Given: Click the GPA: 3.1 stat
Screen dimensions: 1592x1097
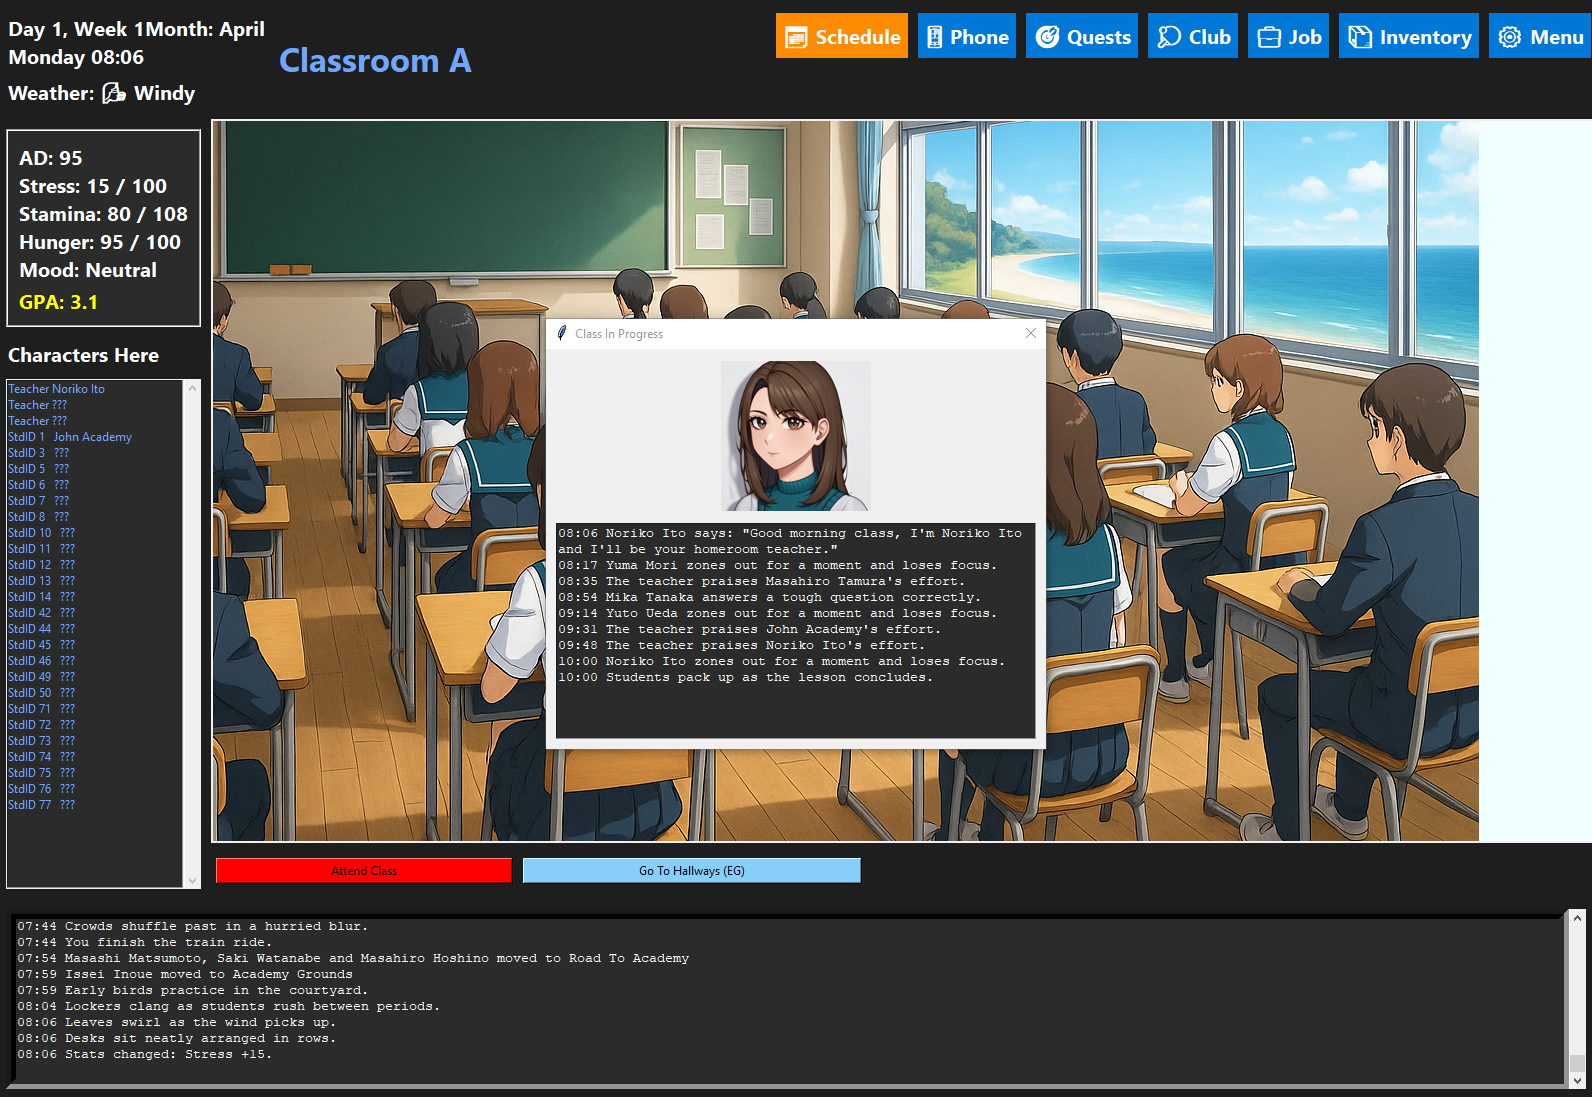Looking at the screenshot, I should point(58,302).
